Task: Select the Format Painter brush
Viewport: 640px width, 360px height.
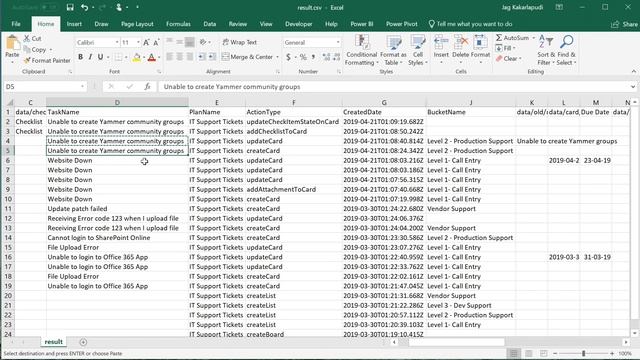Action: pos(27,60)
